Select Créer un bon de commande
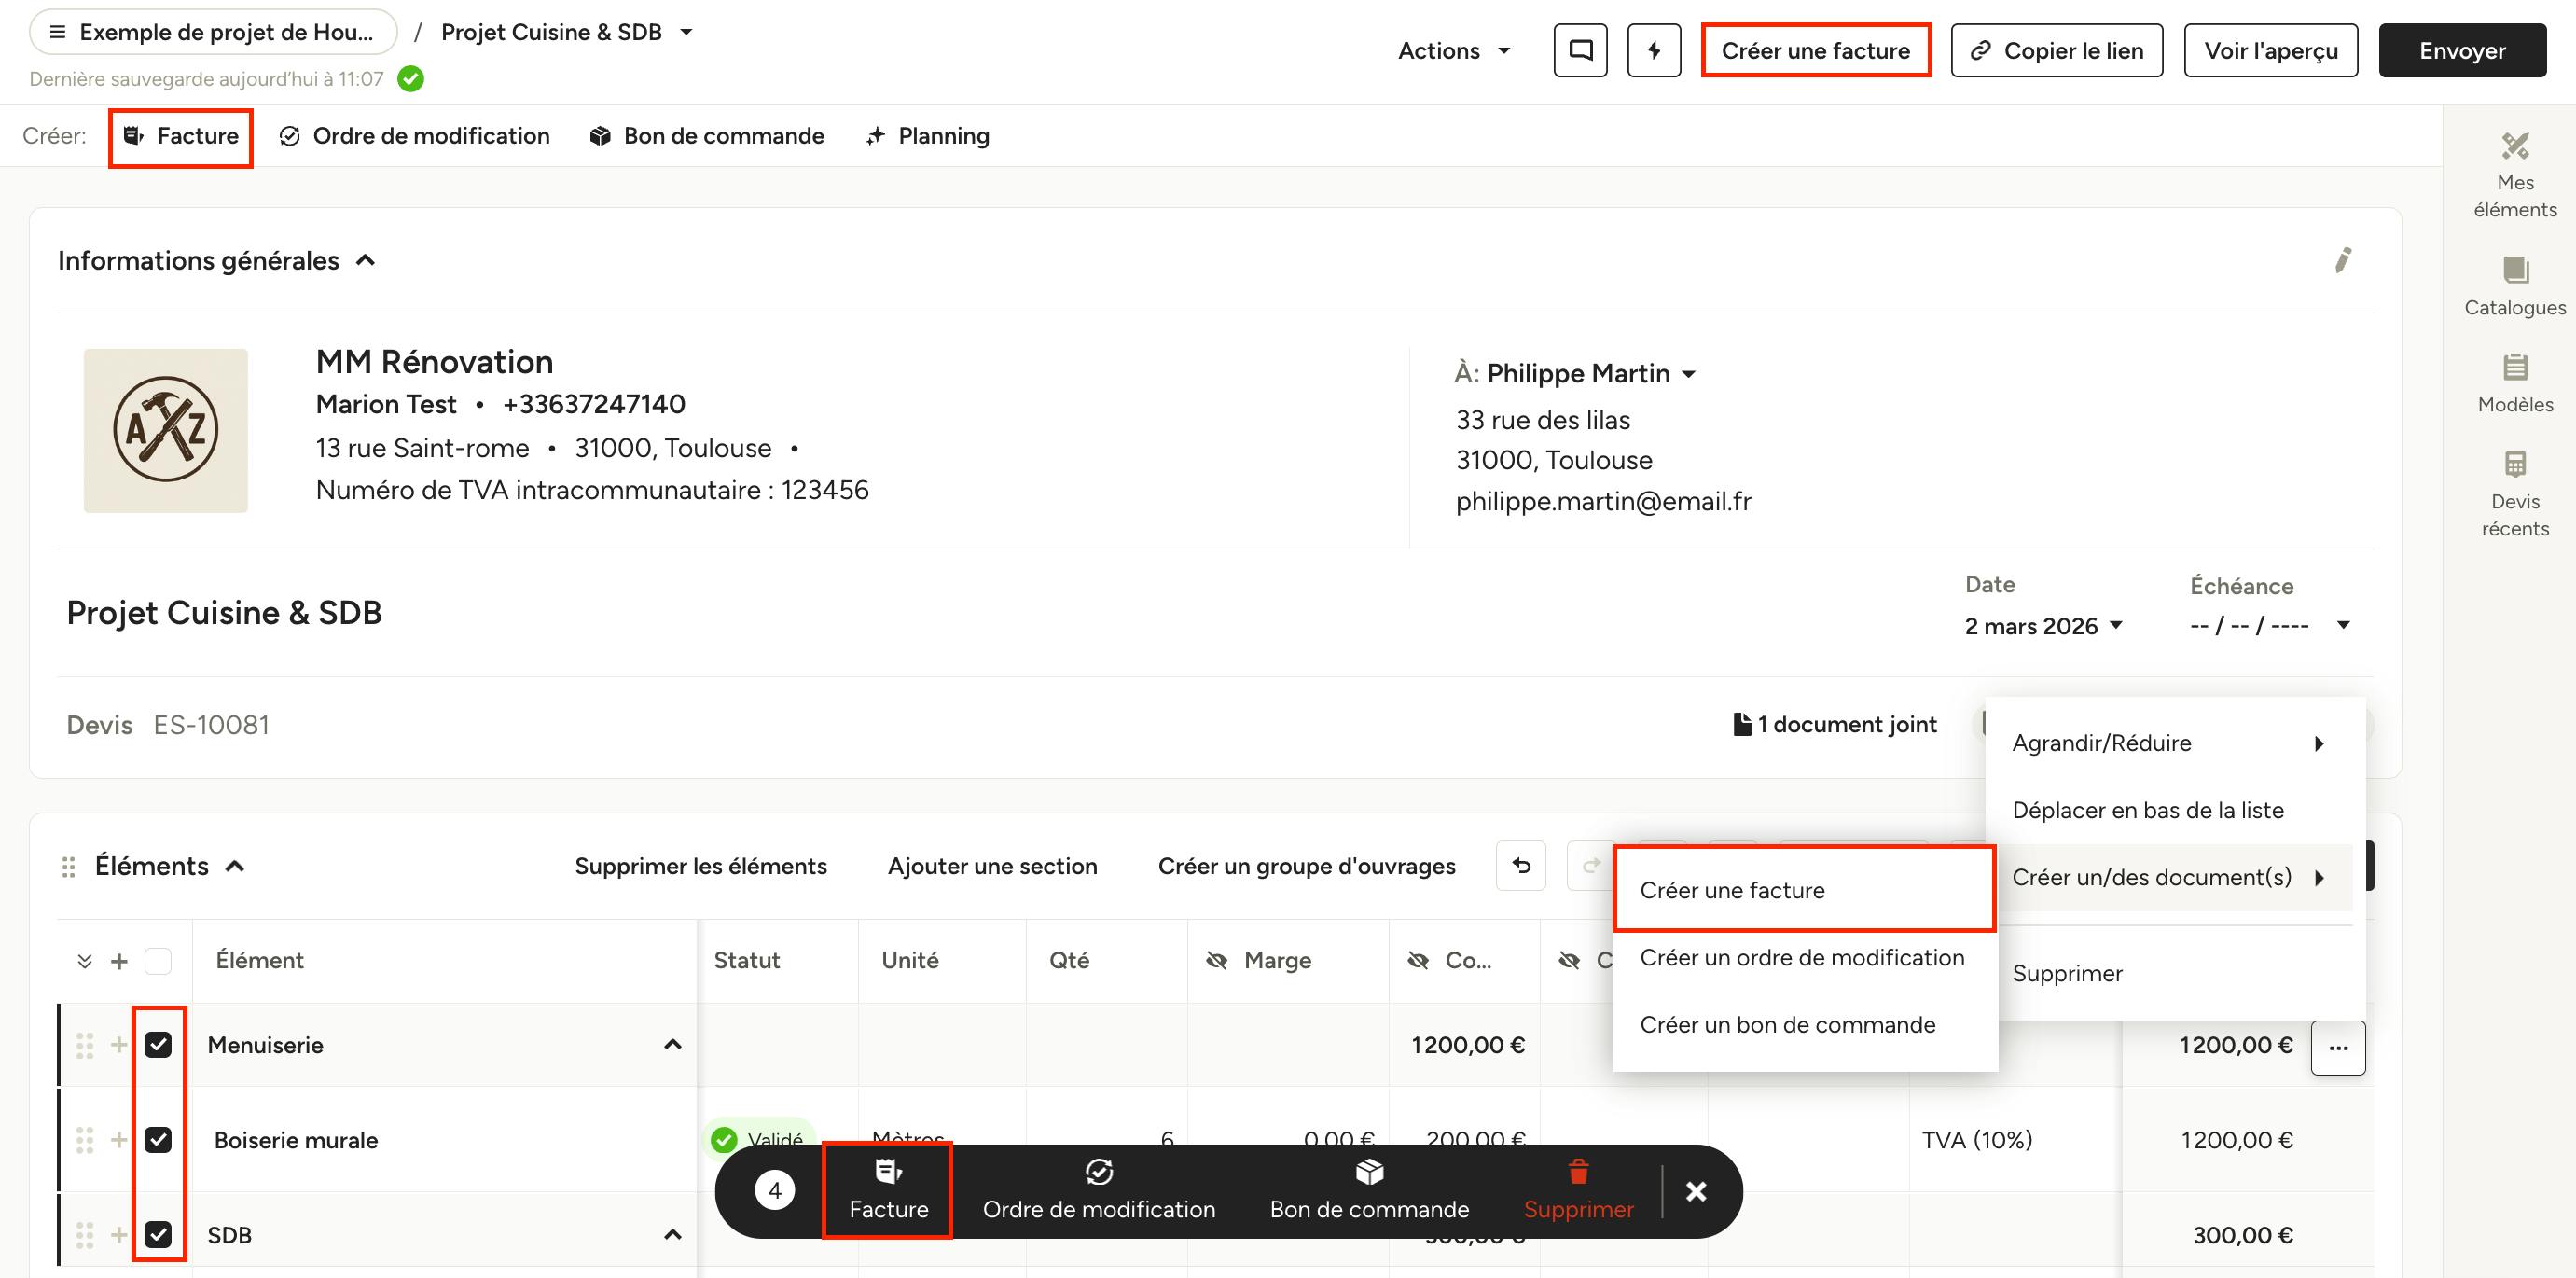Screen dimensions: 2576x1278 1804,1024
